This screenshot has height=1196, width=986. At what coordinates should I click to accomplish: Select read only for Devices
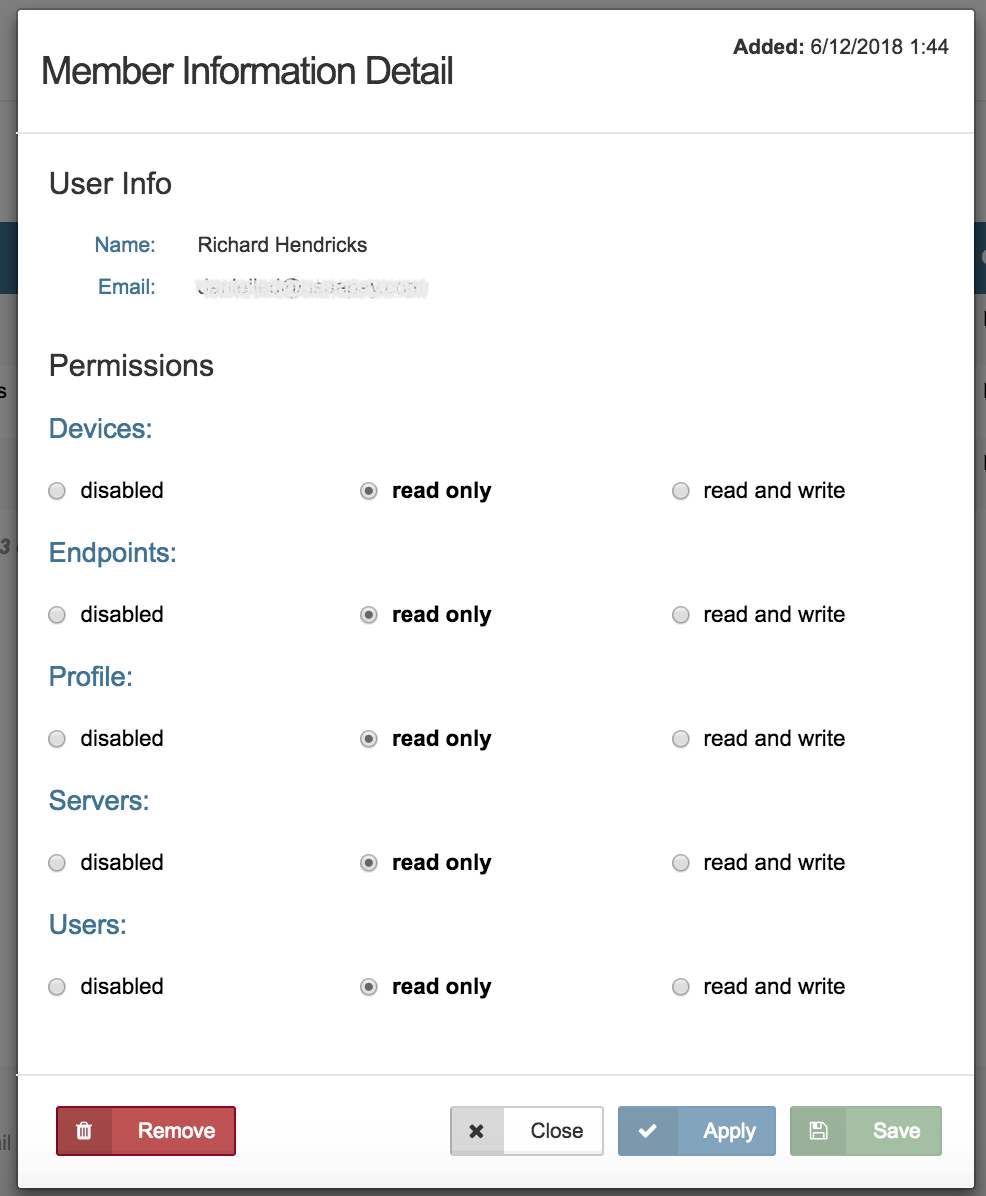369,491
